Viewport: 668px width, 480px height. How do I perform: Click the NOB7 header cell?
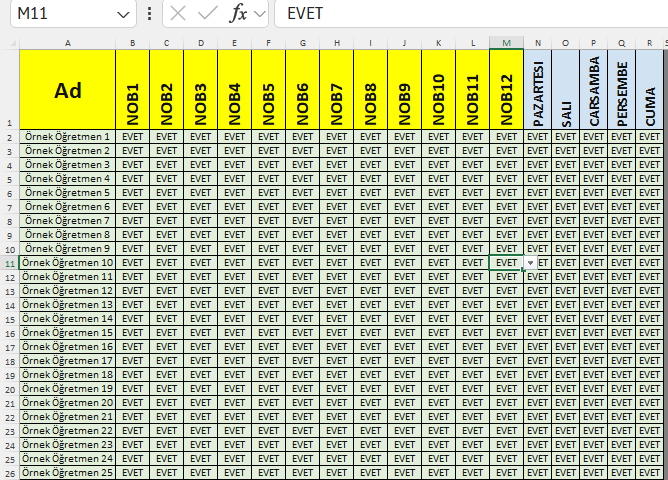click(337, 90)
